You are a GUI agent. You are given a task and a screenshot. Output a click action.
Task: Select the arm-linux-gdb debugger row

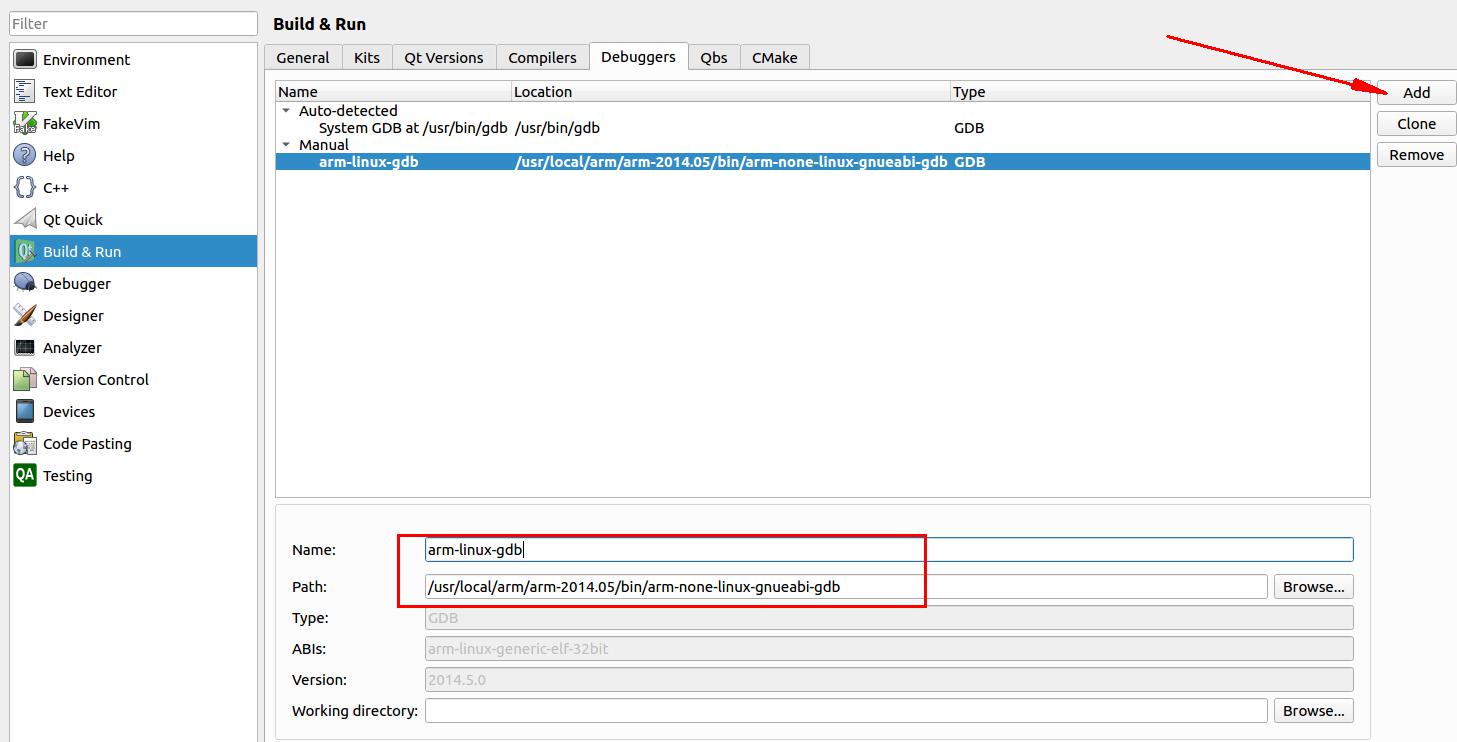[822, 162]
